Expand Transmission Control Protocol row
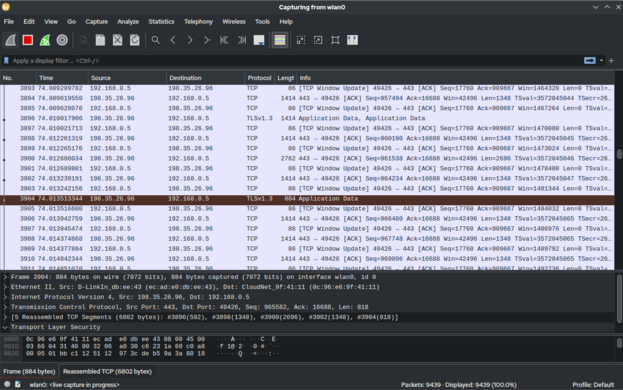The width and height of the screenshot is (623, 390). pyautogui.click(x=5, y=307)
